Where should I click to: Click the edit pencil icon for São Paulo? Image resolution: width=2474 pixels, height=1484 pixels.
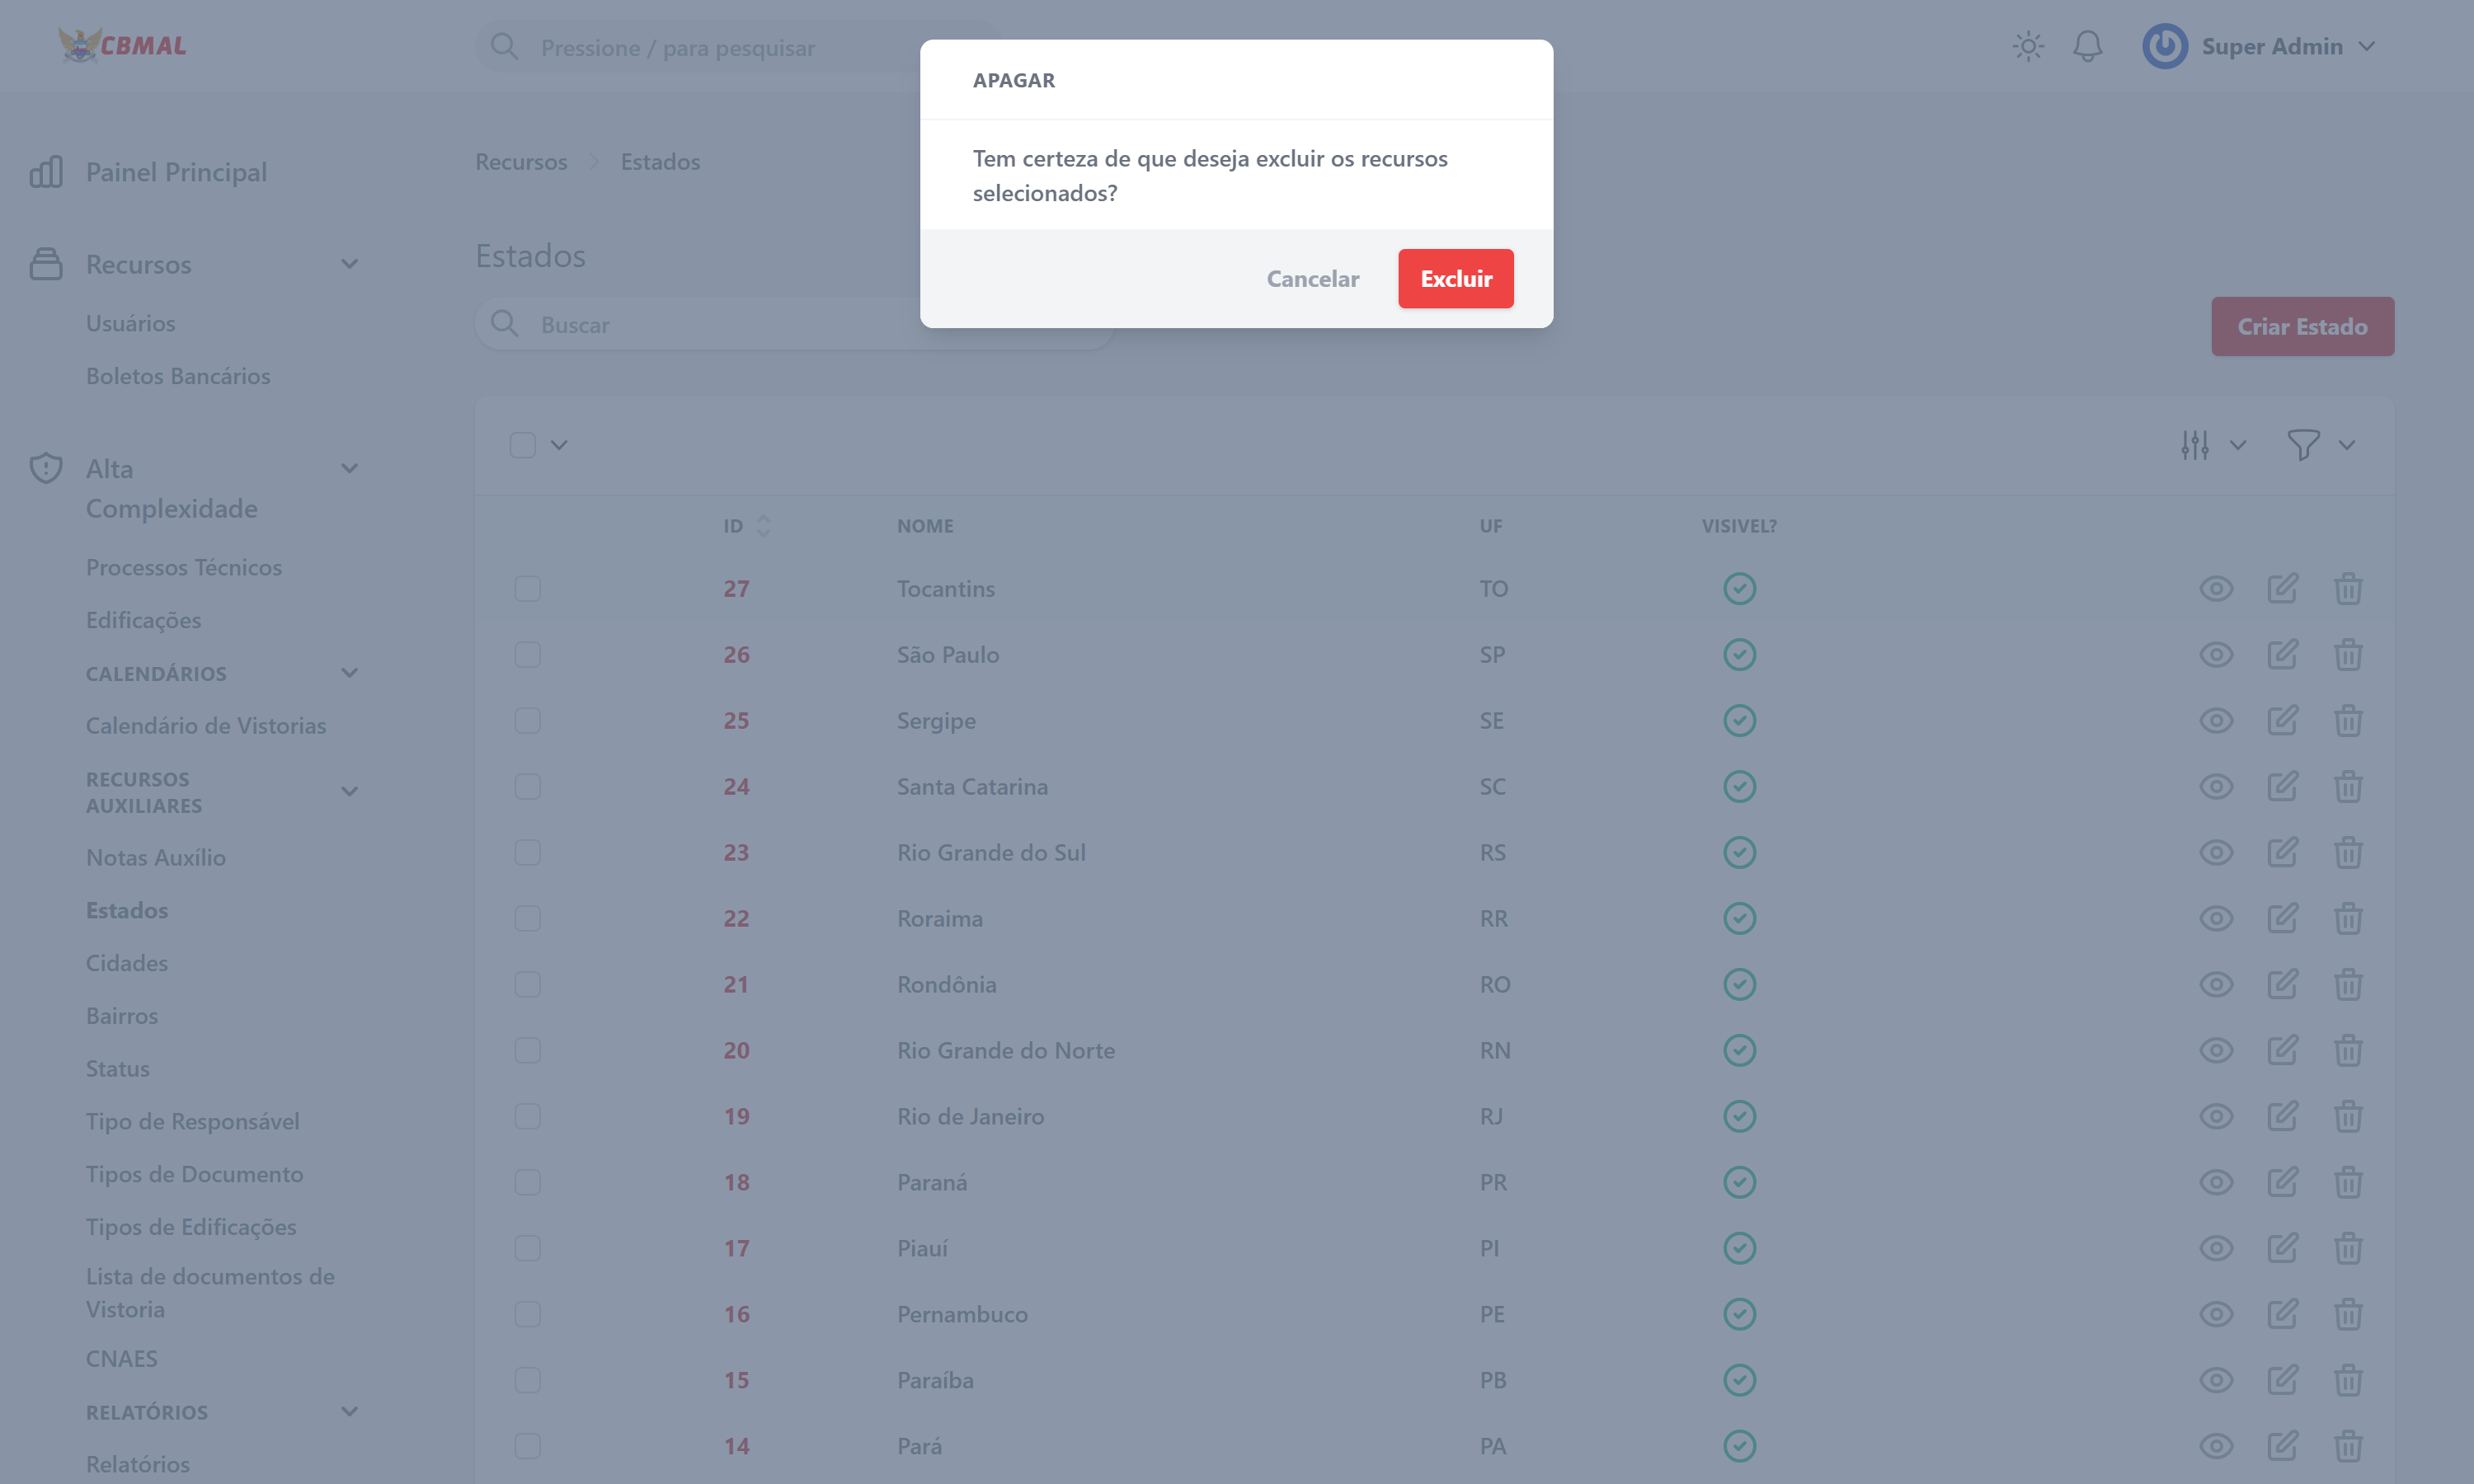click(2281, 654)
